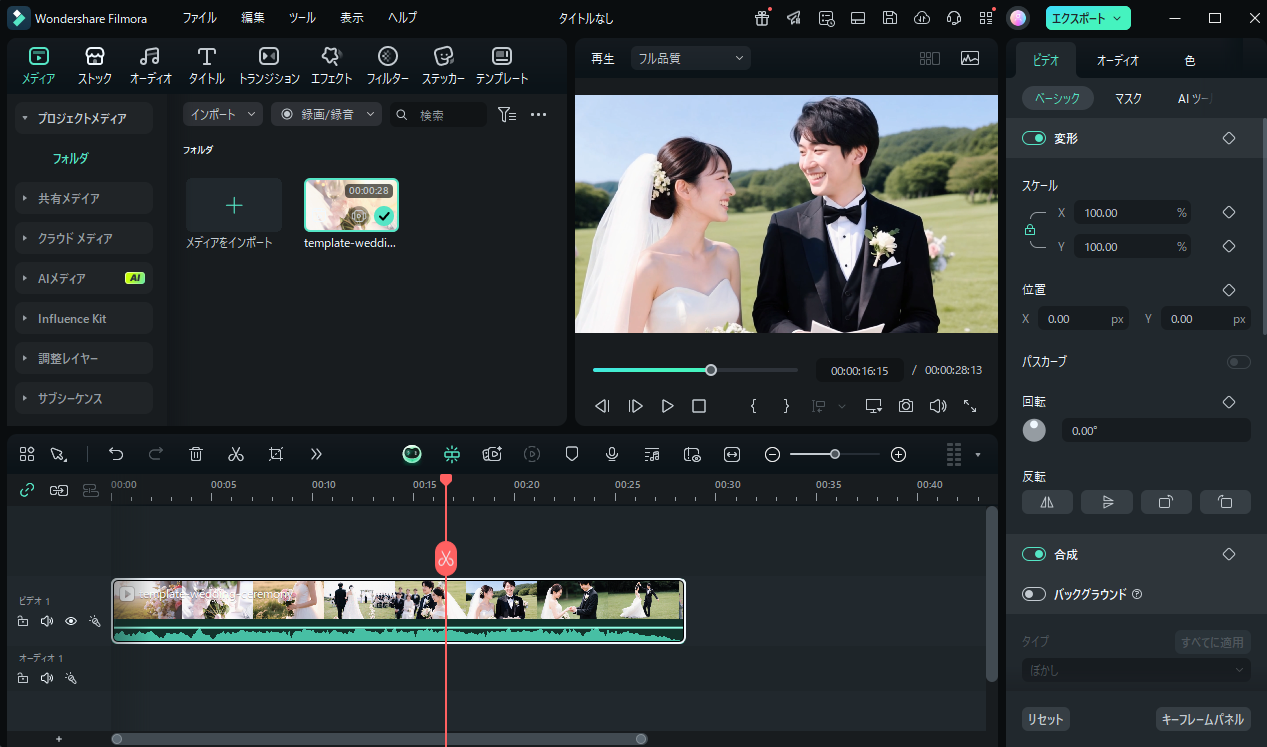
Task: Toggle visibility eye on ビデオ 1 track
Action: (71, 621)
